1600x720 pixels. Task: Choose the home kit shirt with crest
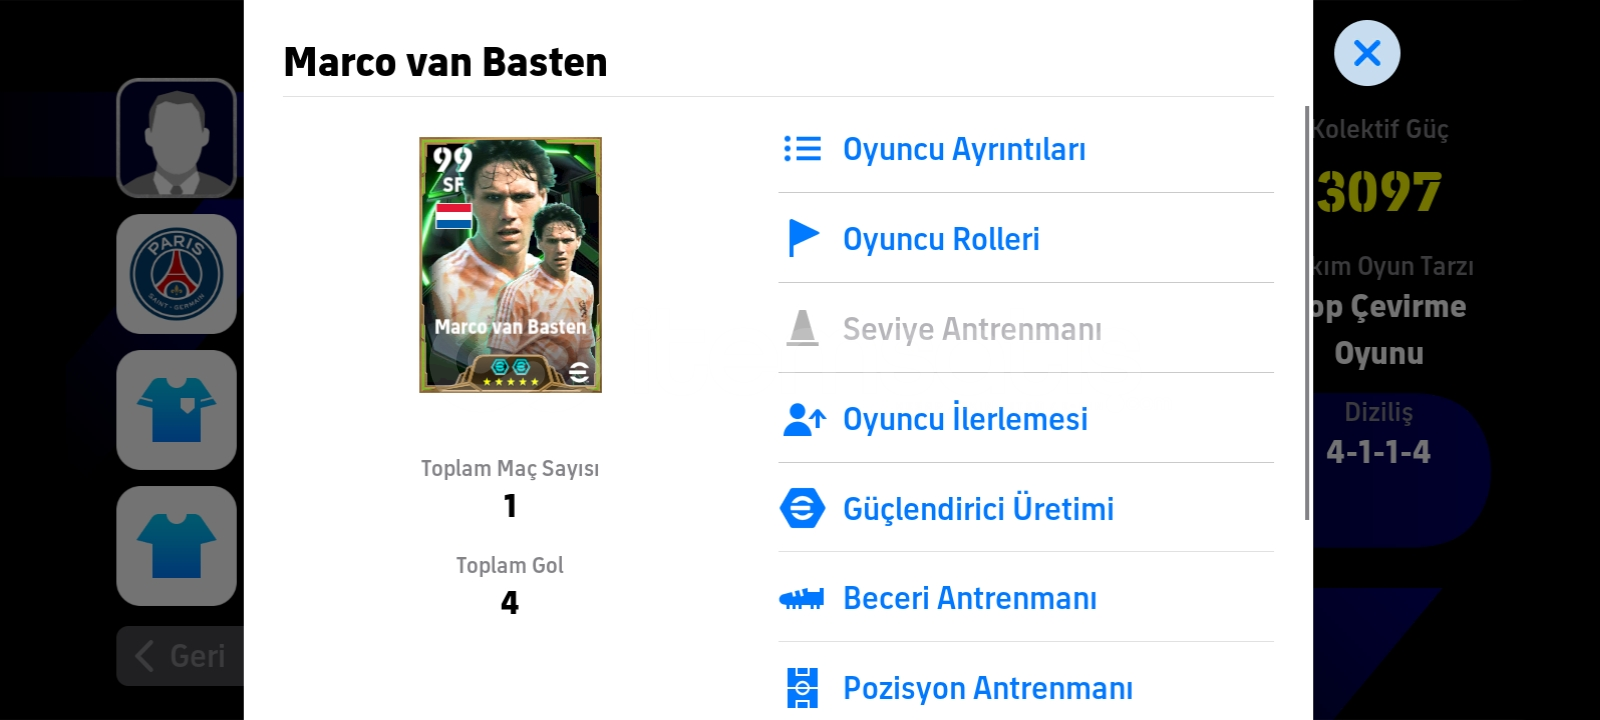177,410
